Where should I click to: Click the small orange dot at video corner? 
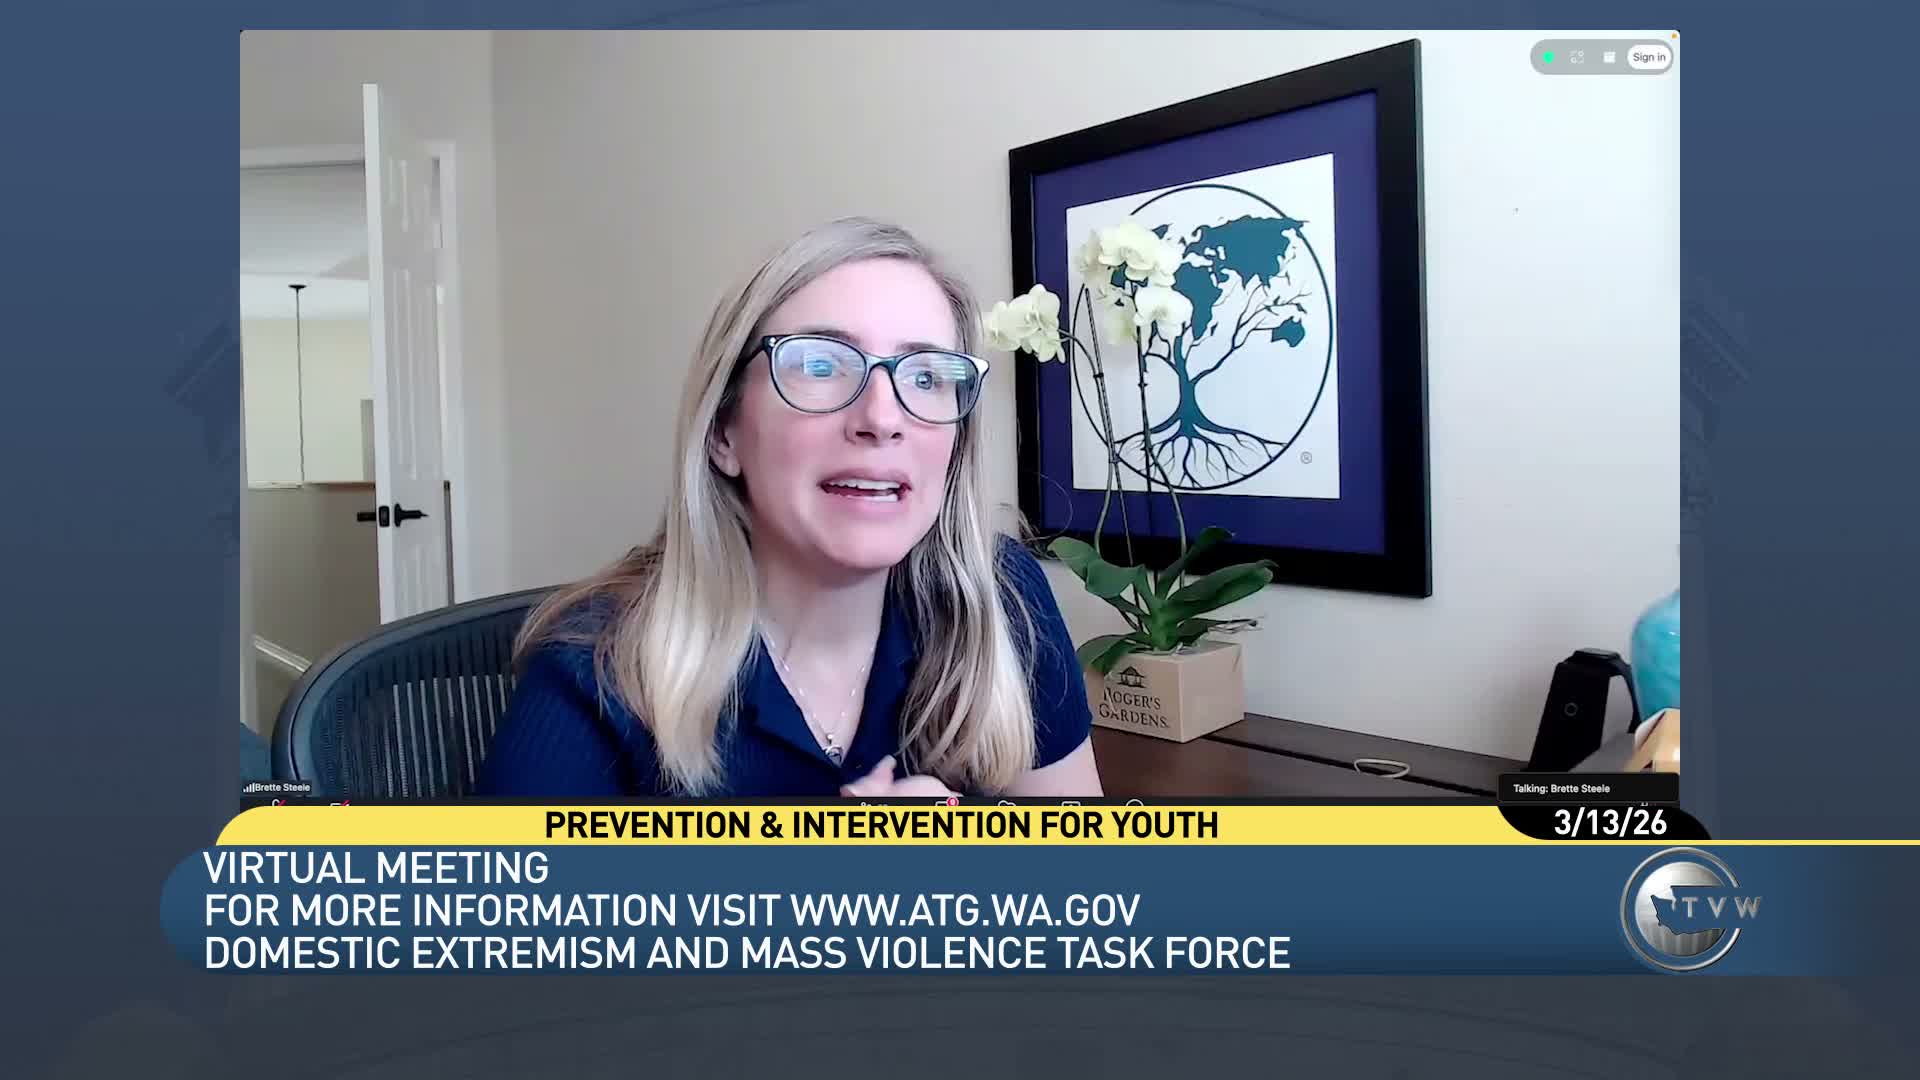(x=1673, y=36)
